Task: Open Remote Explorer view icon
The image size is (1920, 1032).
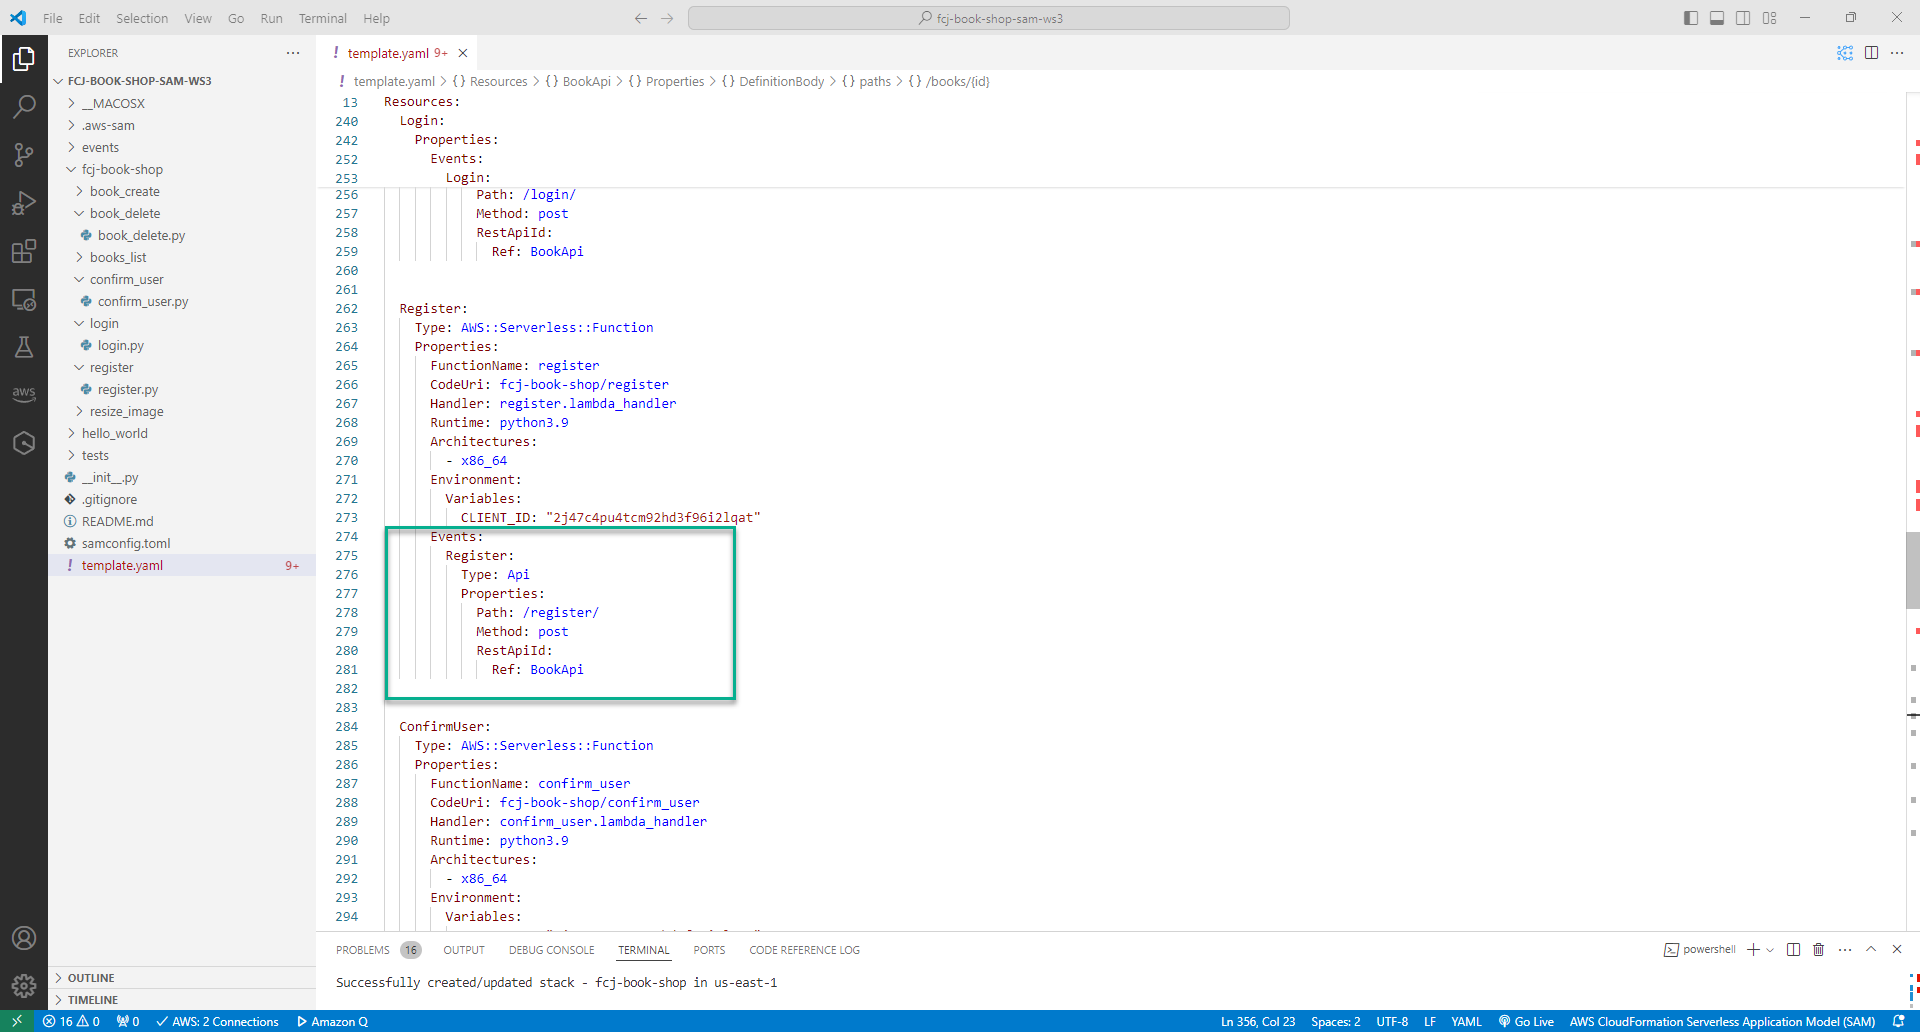Action: coord(24,299)
